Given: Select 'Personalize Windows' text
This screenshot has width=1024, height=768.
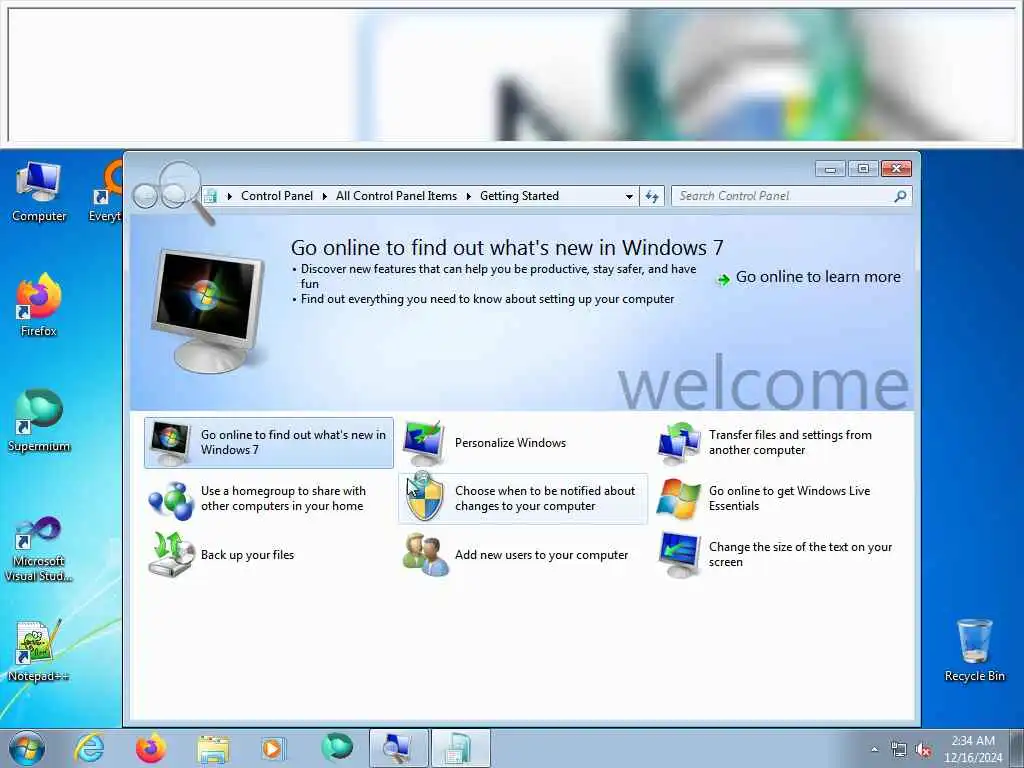Looking at the screenshot, I should click(510, 443).
